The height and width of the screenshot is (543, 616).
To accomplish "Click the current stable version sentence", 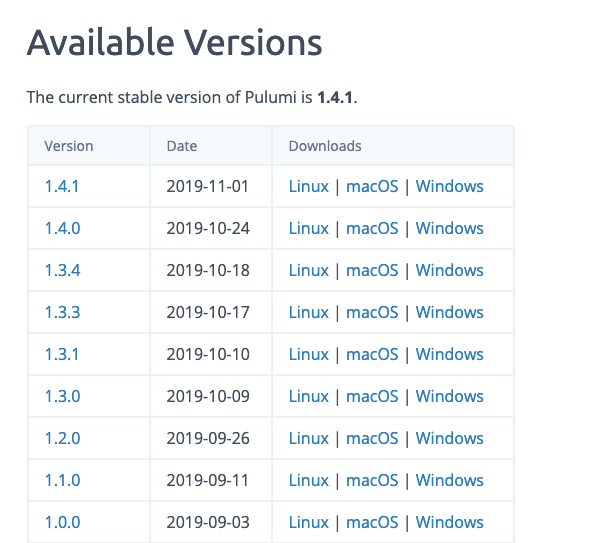I will (x=192, y=97).
